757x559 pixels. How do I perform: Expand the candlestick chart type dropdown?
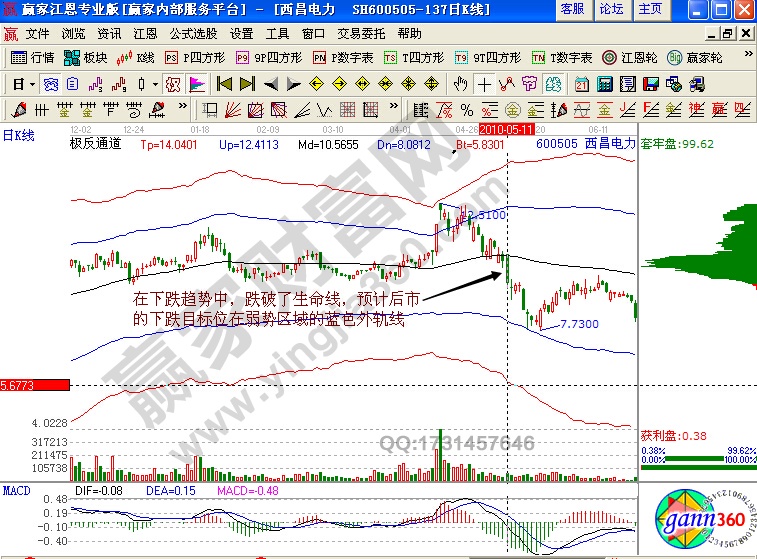pyautogui.click(x=154, y=83)
